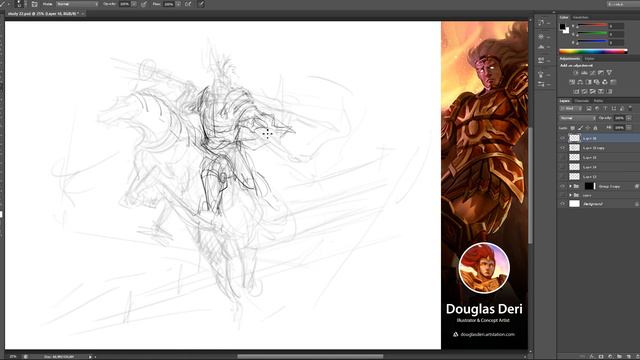Toggle pressure controls opacity icon

(x=144, y=4)
